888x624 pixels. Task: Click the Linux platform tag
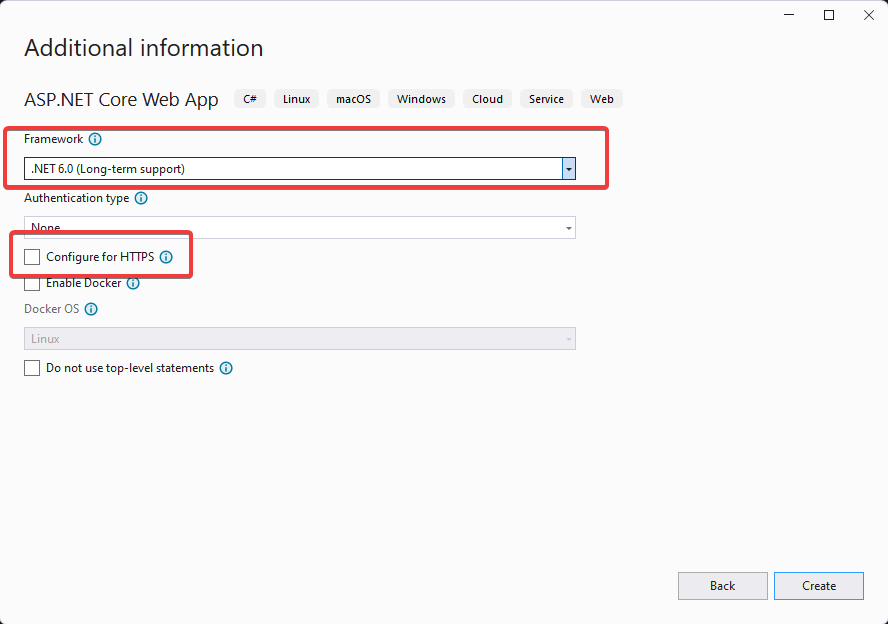click(297, 99)
